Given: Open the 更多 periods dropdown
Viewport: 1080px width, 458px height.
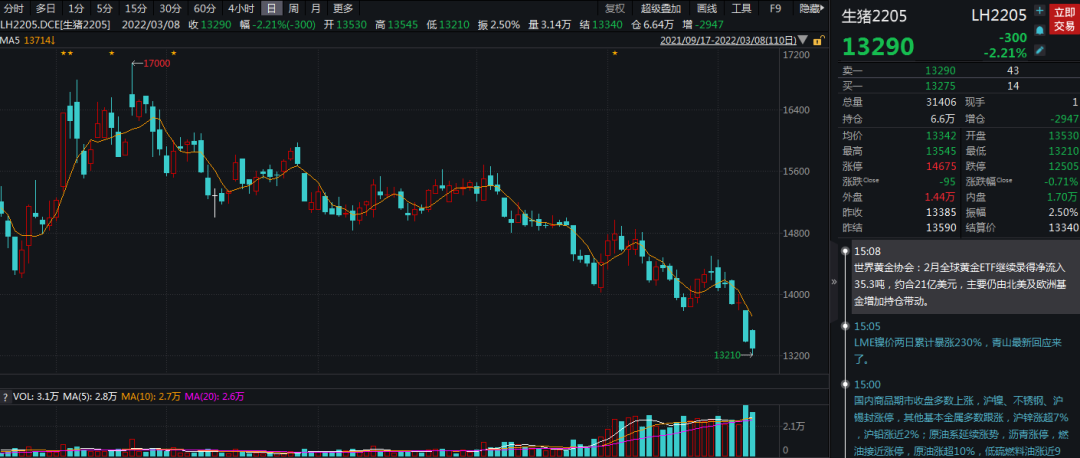Looking at the screenshot, I should [x=342, y=9].
